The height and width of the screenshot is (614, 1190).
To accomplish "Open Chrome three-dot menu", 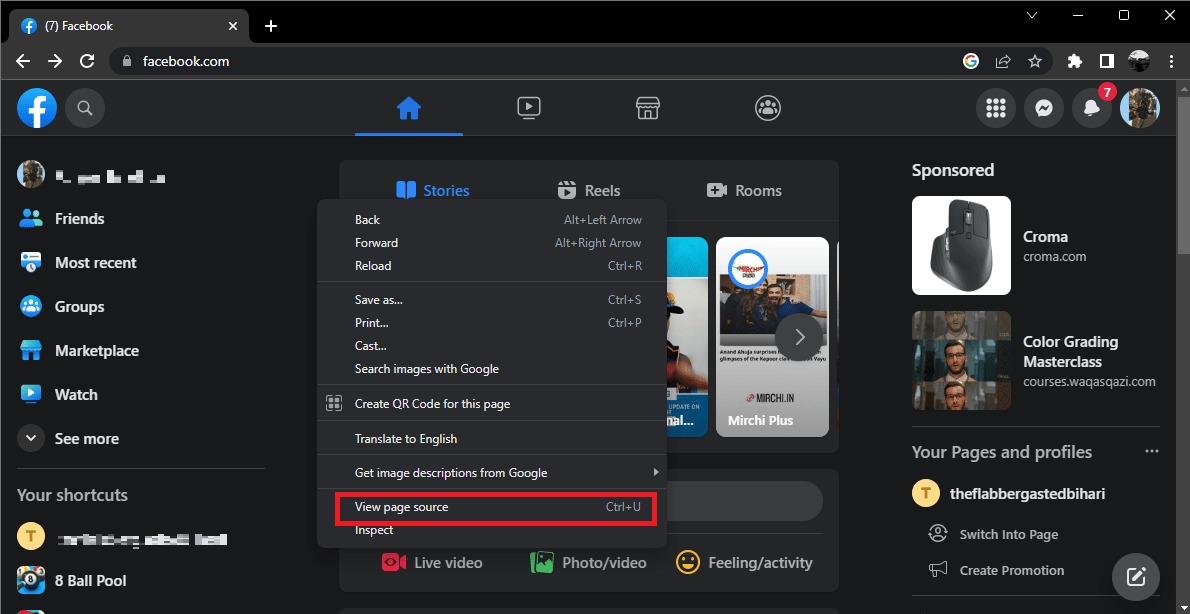I will coord(1170,61).
